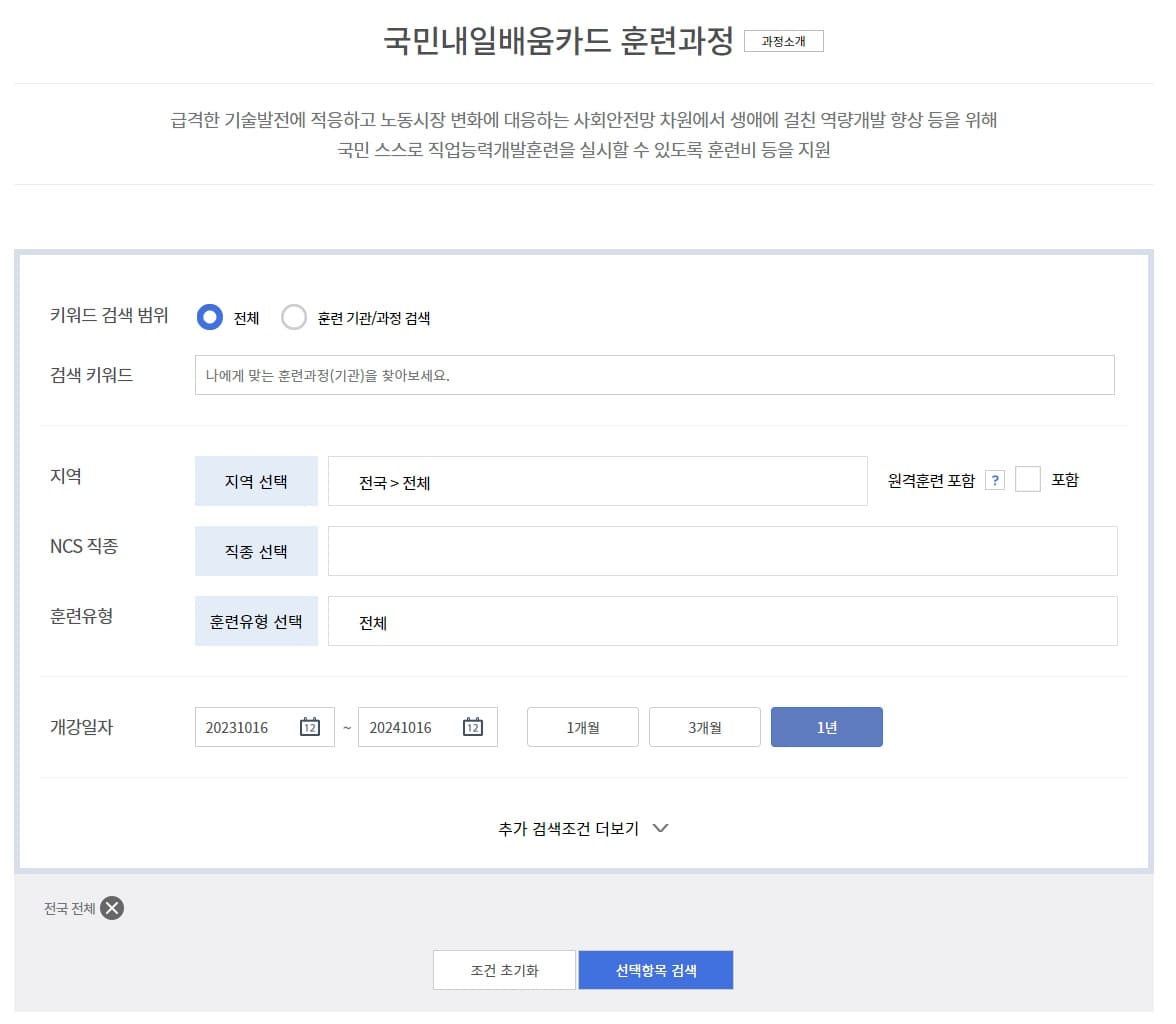Open the 직종 선택 NCS job selector
The height and width of the screenshot is (1024, 1176).
click(x=256, y=550)
